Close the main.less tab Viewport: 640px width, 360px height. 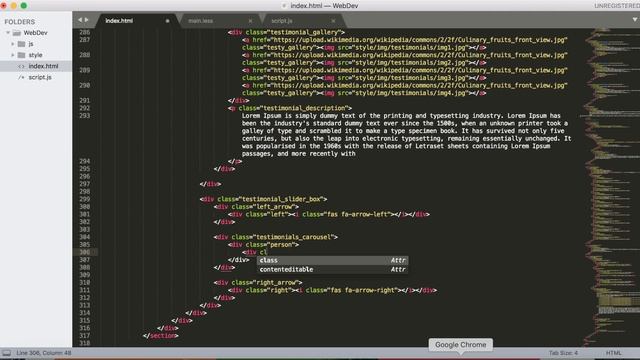coord(250,21)
